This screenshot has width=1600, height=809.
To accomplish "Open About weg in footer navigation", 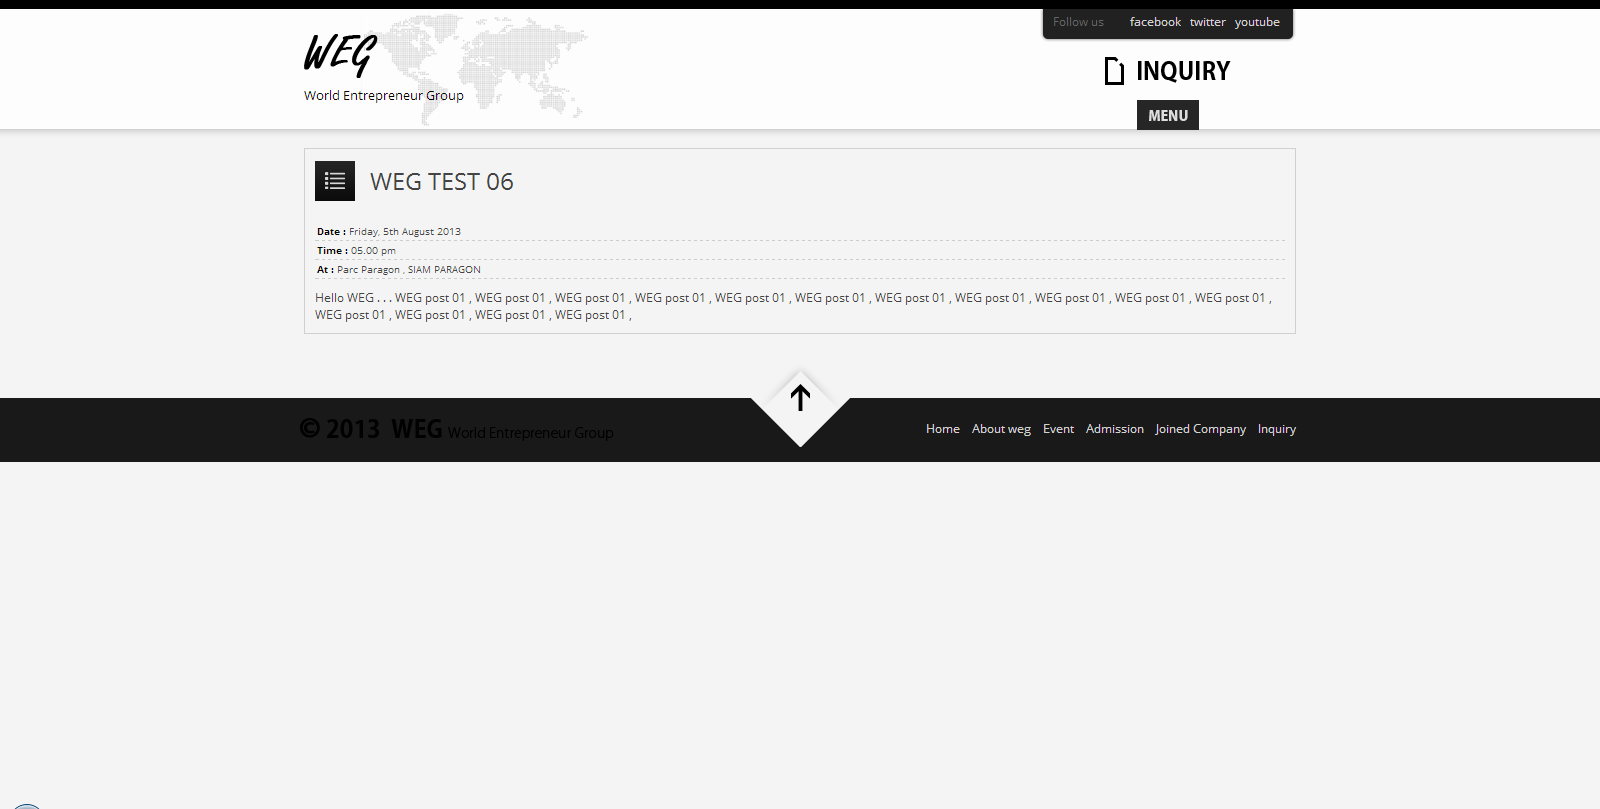I will coord(1001,429).
